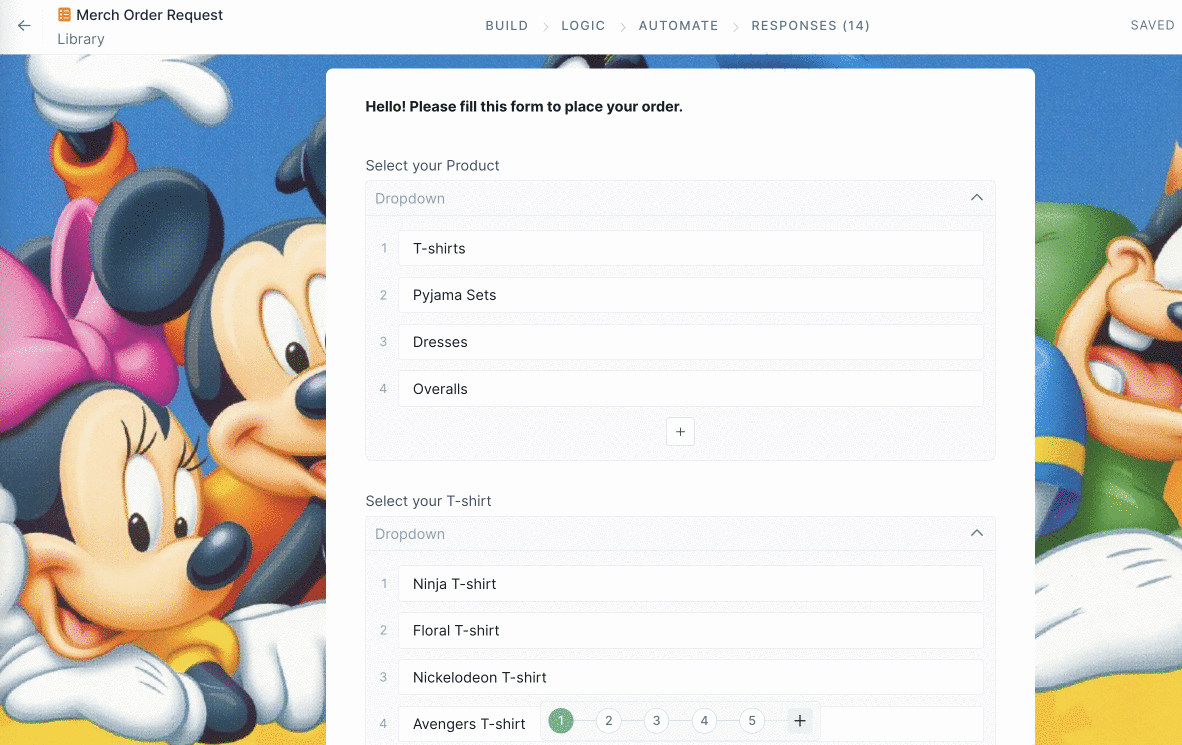The image size is (1182, 745).
Task: Click the Dropdown type label under Select your Product
Action: click(410, 198)
